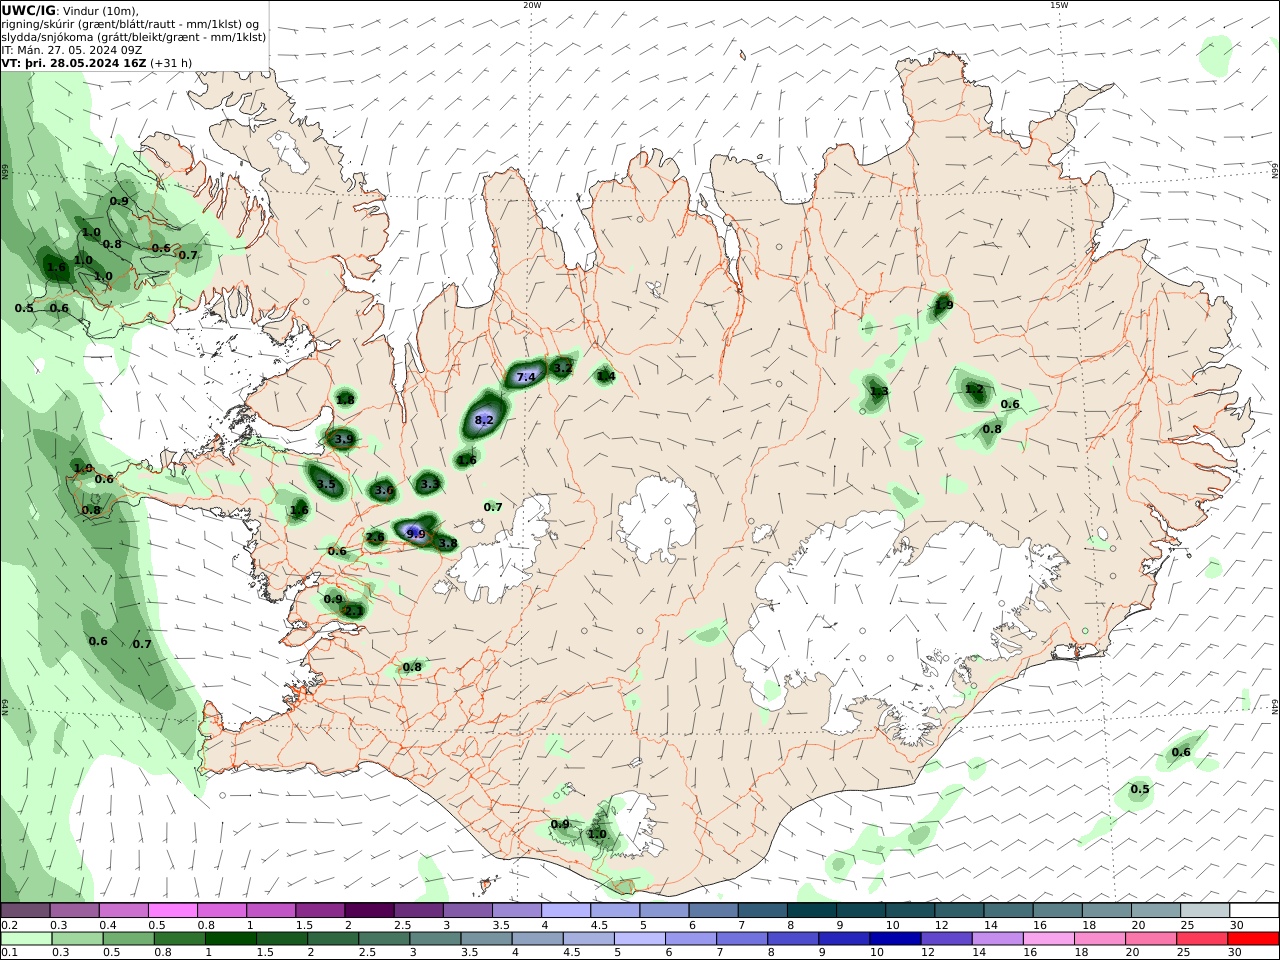Click the 3.5 precipitation label

coord(326,484)
